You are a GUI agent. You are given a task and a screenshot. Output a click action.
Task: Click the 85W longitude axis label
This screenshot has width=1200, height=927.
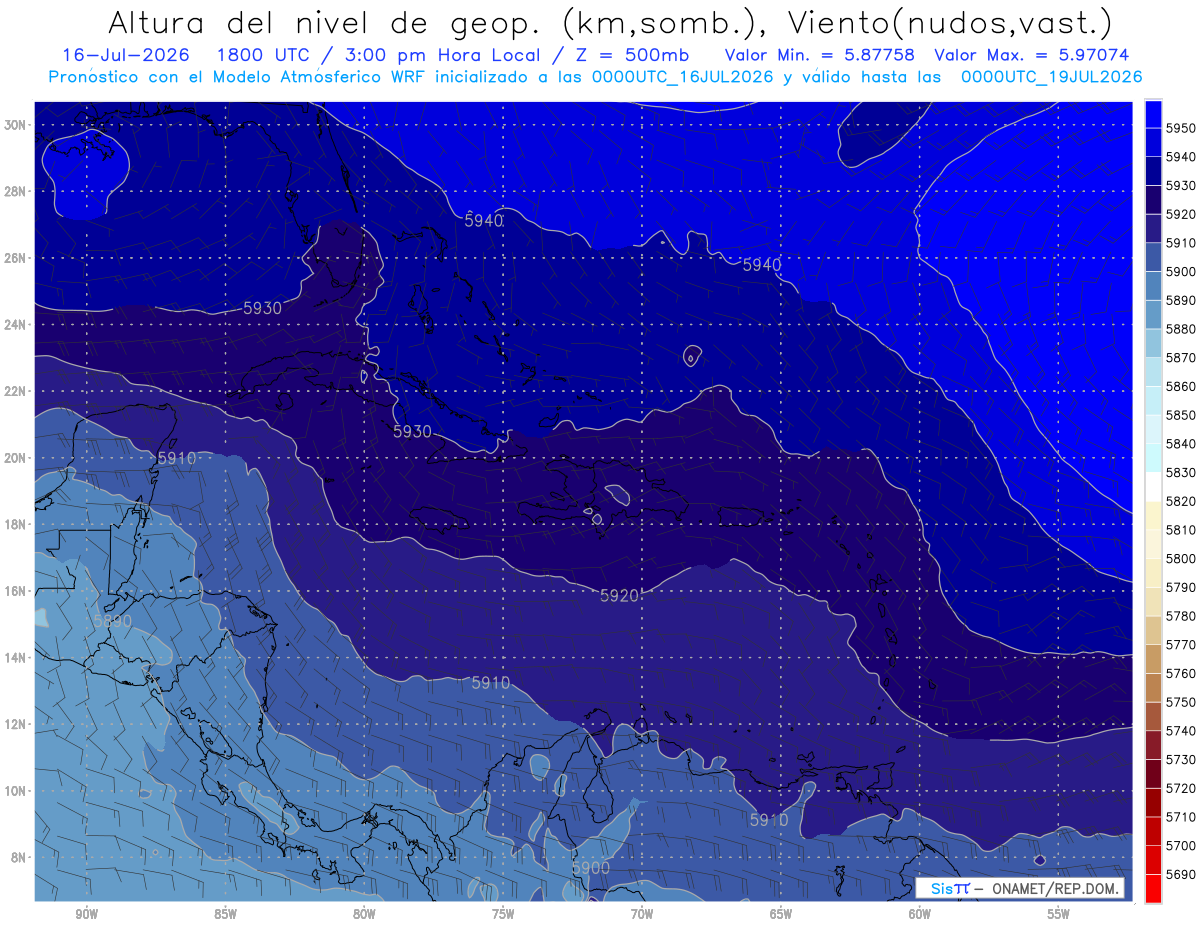click(x=225, y=914)
